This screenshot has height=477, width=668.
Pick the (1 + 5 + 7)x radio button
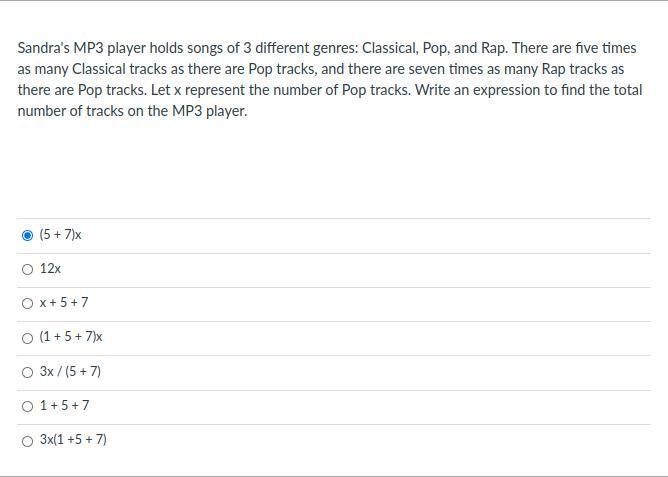click(x=27, y=337)
